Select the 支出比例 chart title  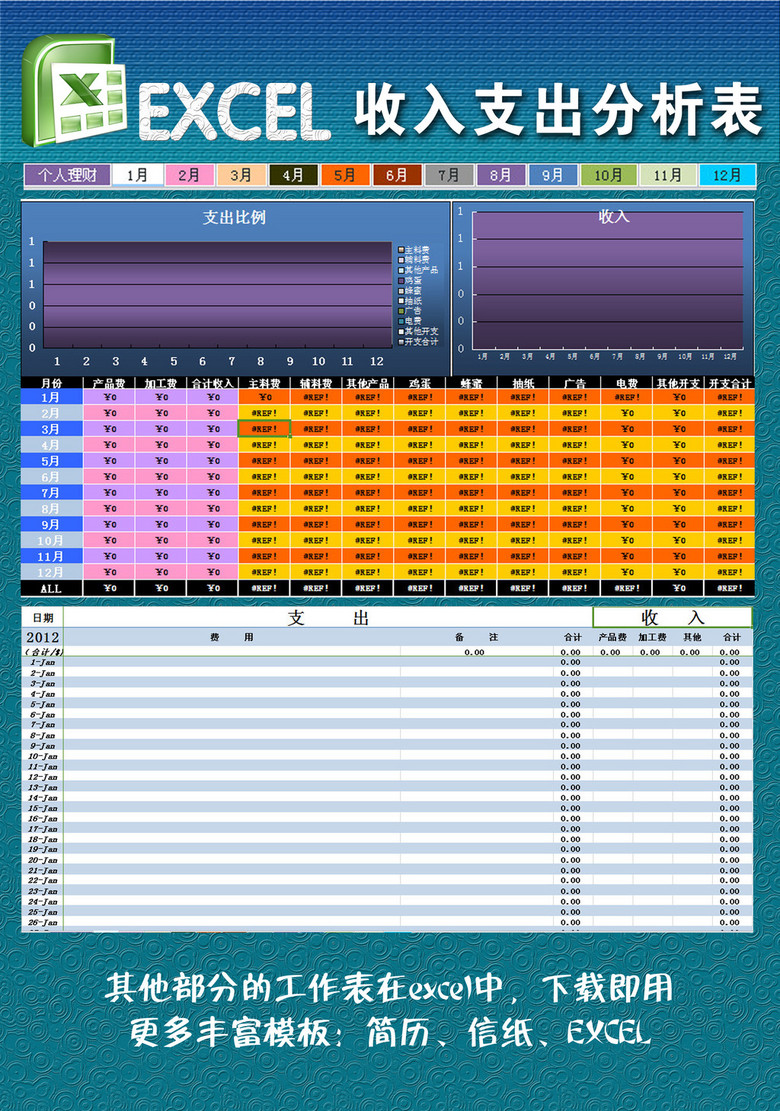click(x=234, y=218)
